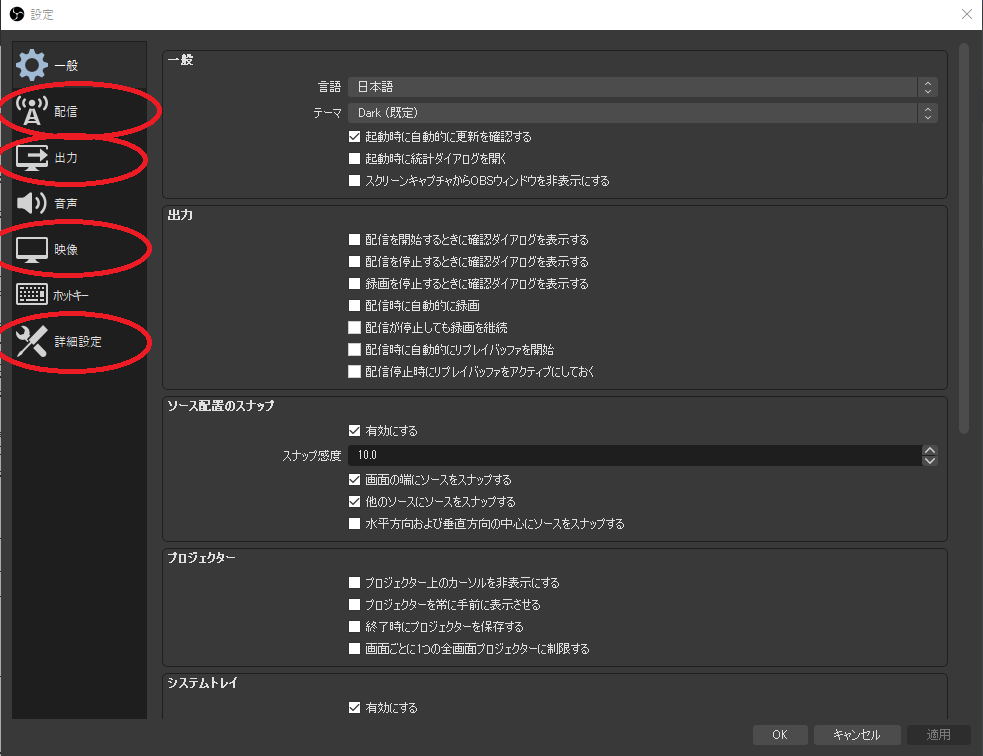Close the 設定 window
983x756 pixels.
pyautogui.click(x=967, y=14)
